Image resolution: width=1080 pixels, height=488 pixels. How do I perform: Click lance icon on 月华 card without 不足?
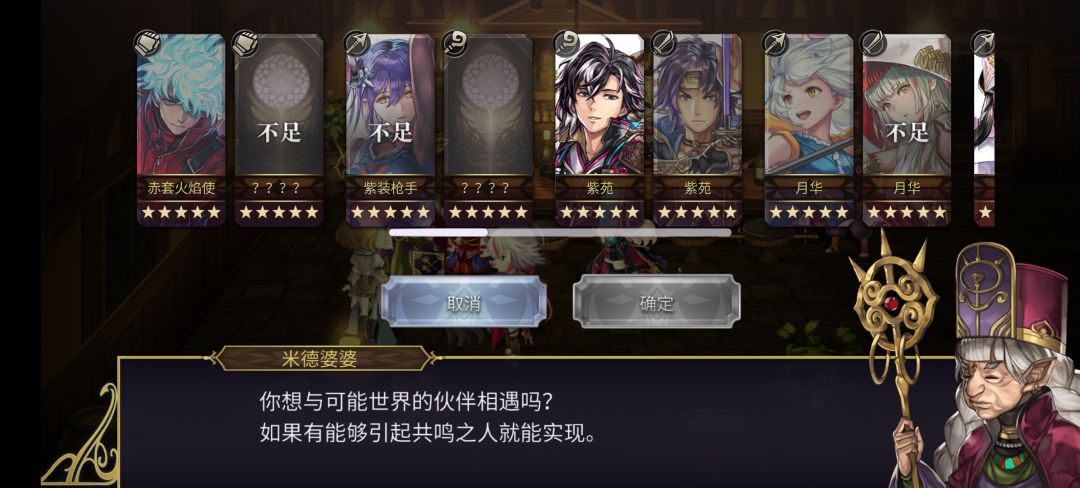[776, 43]
